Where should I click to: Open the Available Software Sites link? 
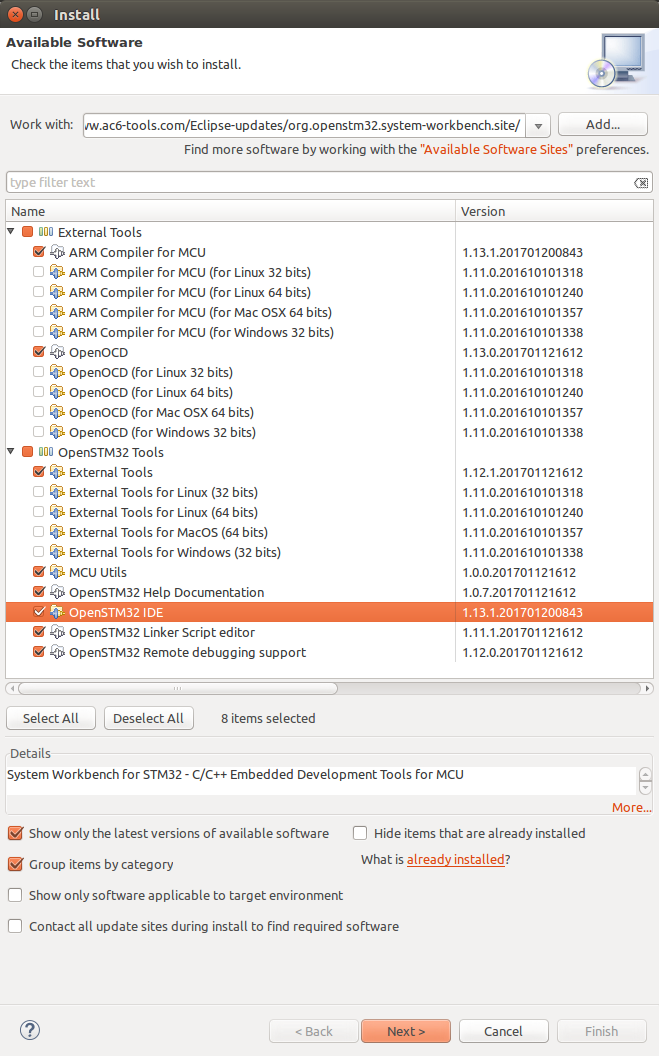pos(496,149)
